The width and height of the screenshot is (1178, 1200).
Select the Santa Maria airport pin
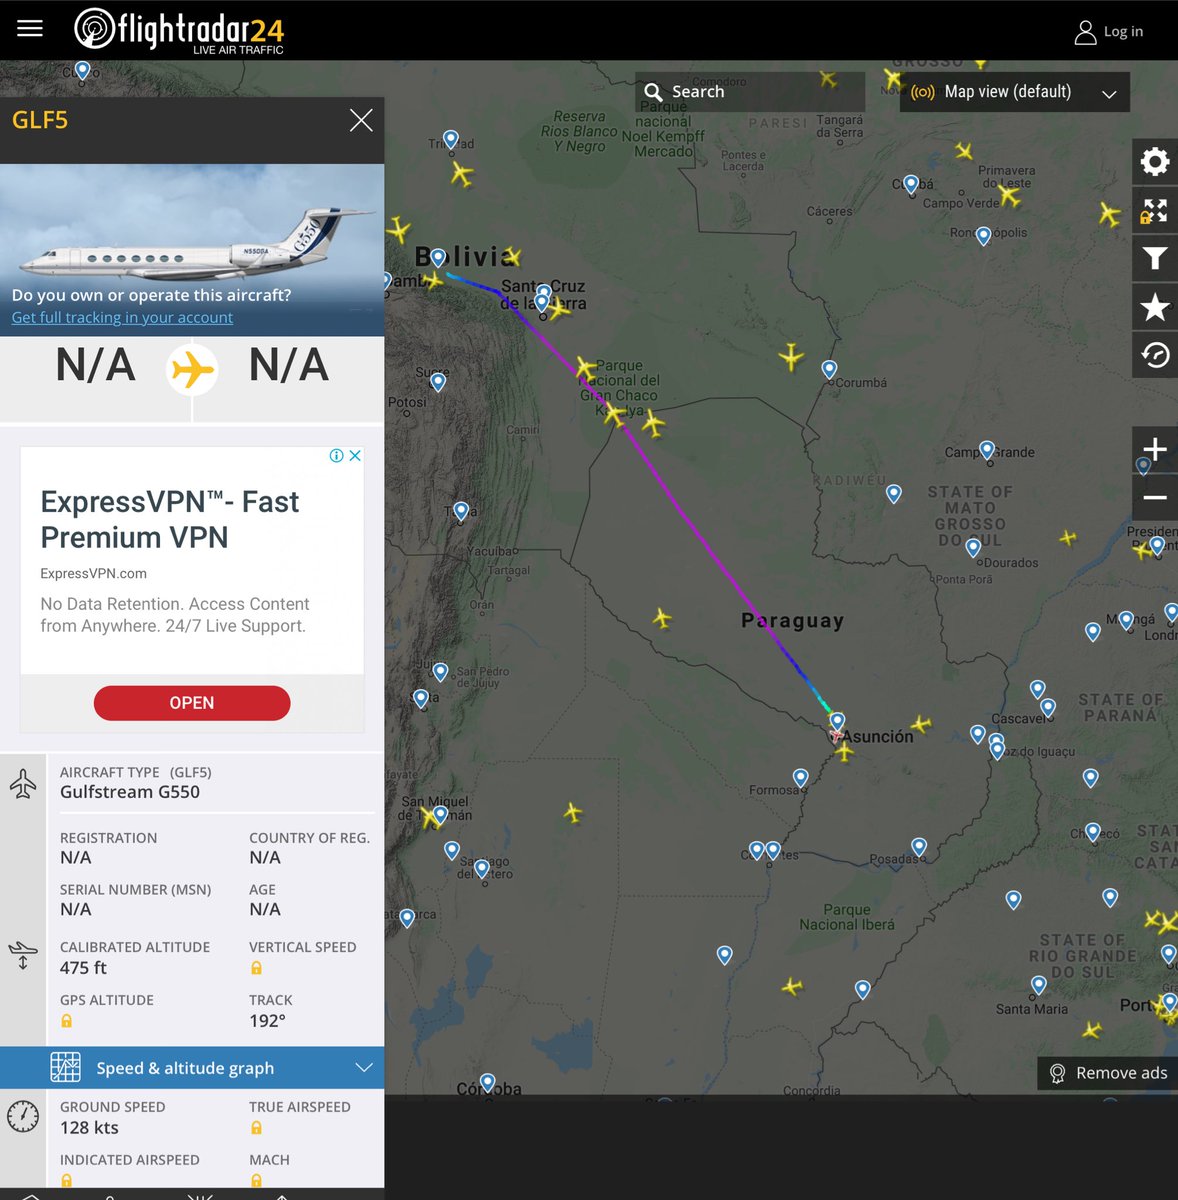tap(1039, 985)
